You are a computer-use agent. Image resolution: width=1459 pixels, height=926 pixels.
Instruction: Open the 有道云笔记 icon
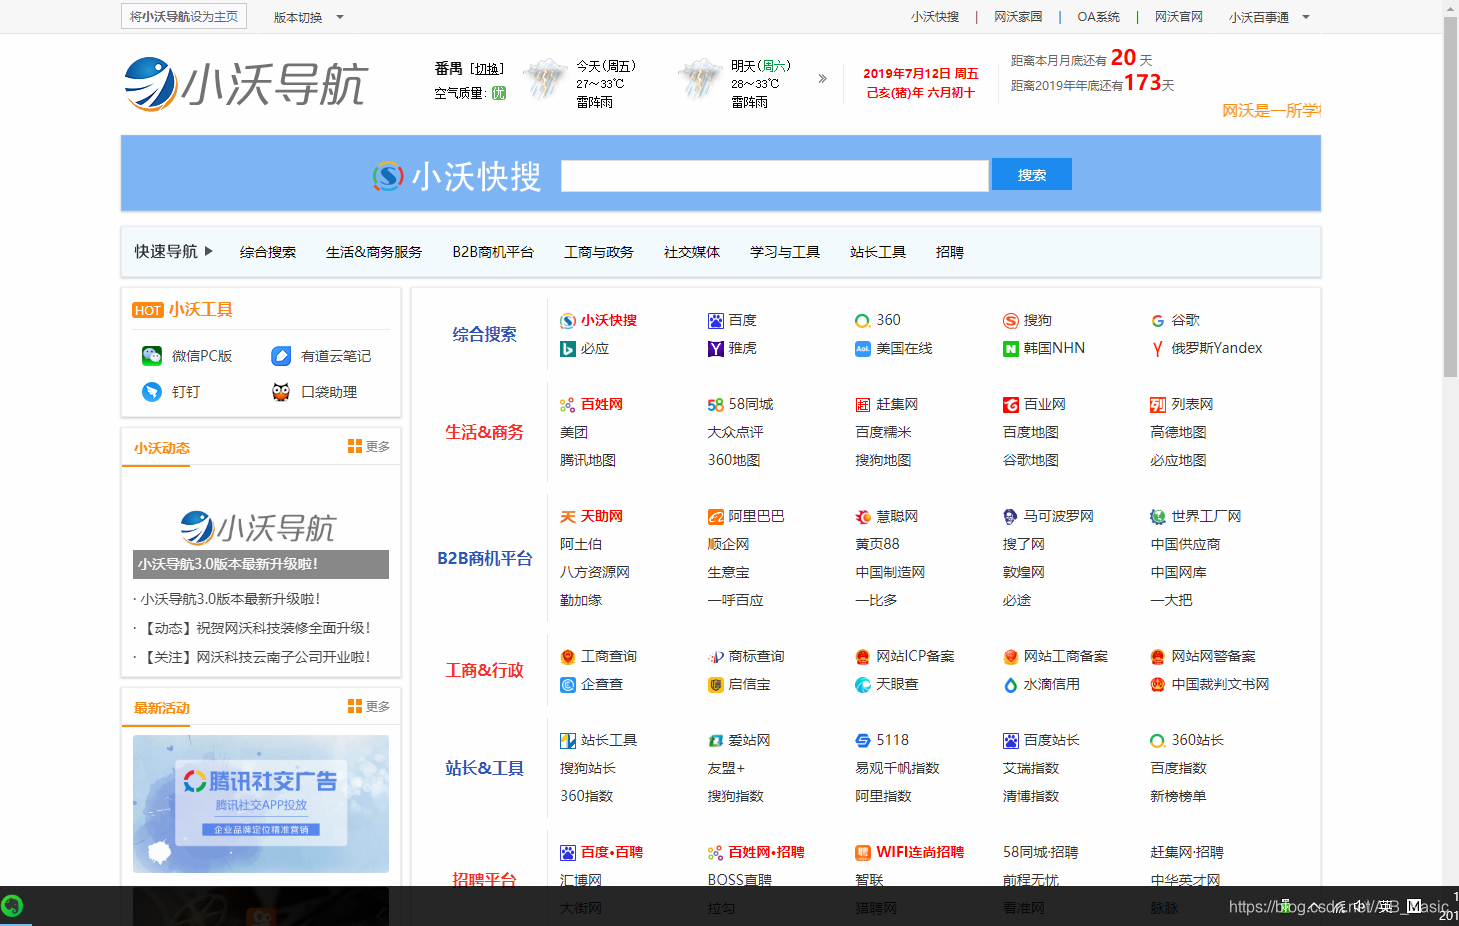pos(281,356)
